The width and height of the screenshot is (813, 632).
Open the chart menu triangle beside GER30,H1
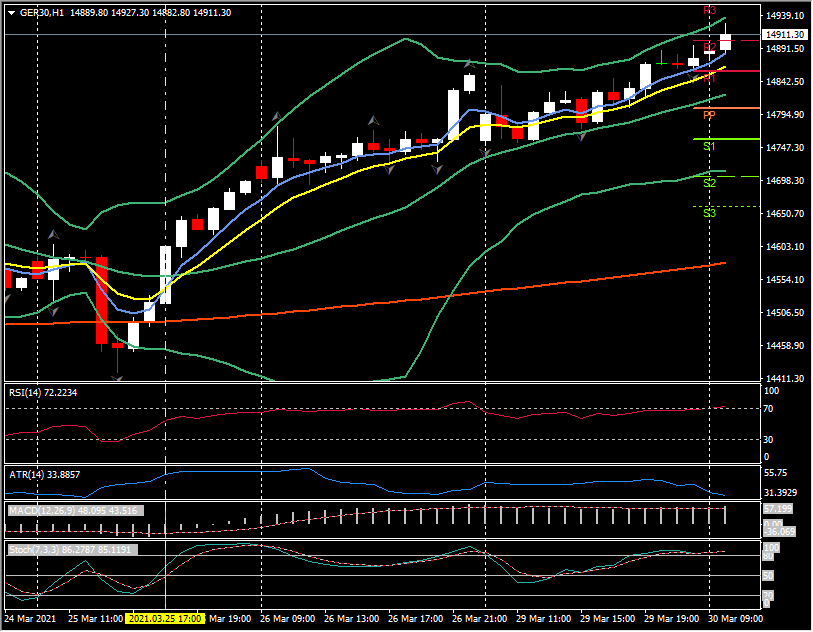(11, 13)
